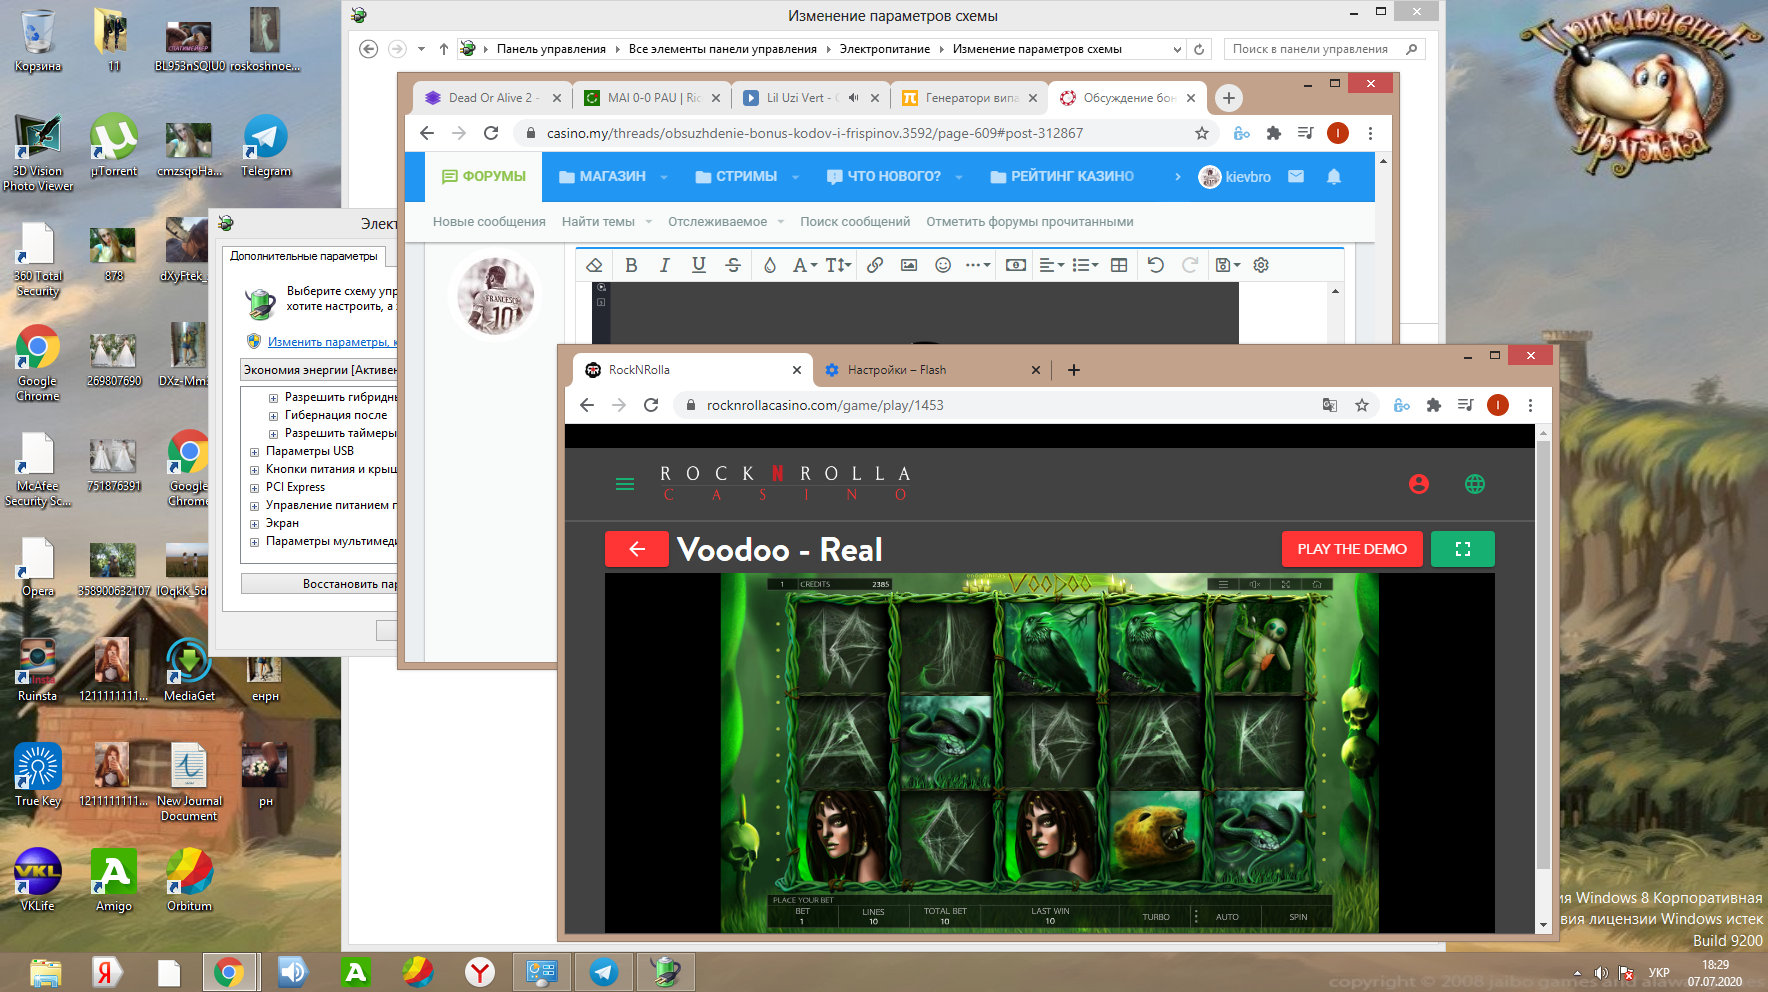Click the SPIN button in the Voodoo slot

(x=1298, y=917)
